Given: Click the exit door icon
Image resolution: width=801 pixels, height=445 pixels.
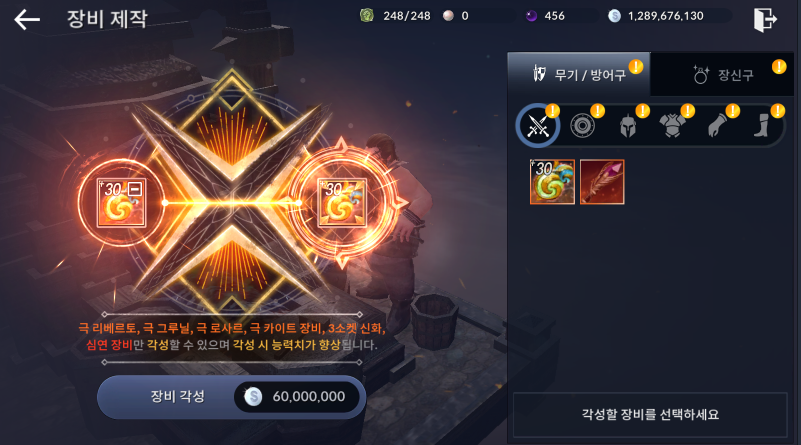Looking at the screenshot, I should 765,20.
